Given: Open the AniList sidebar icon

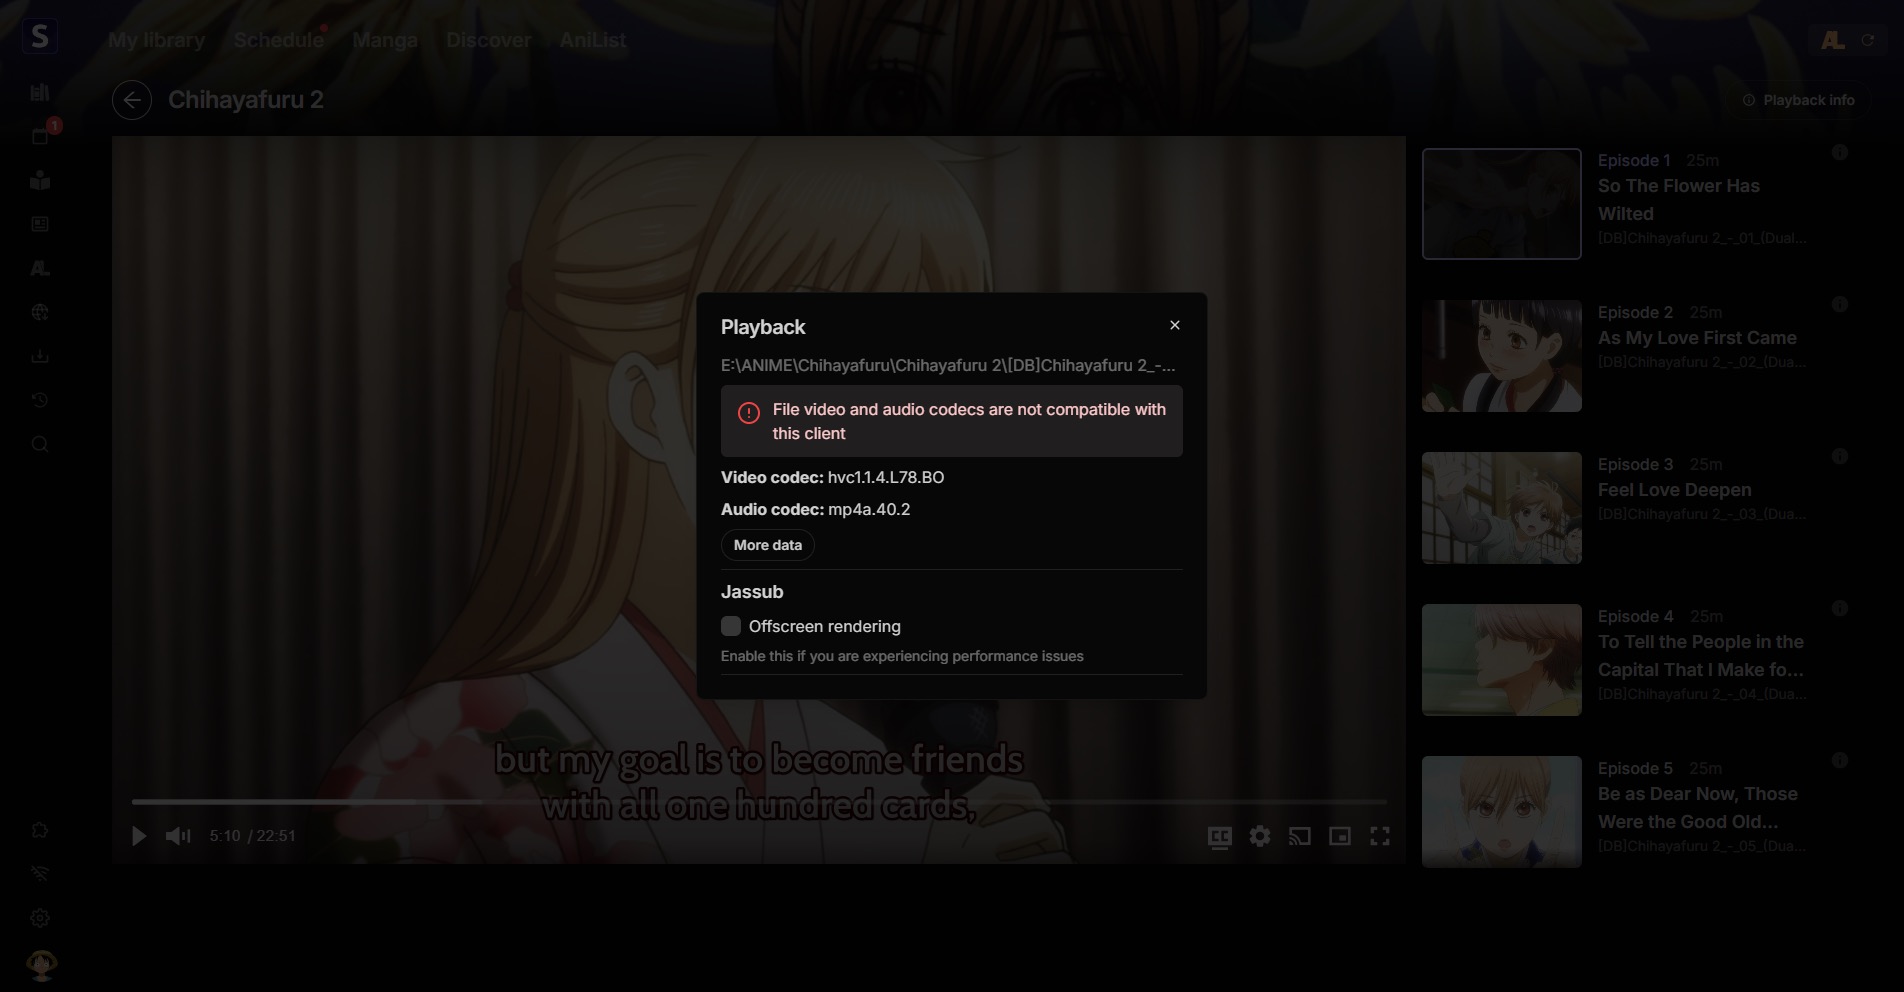Looking at the screenshot, I should pos(40,268).
